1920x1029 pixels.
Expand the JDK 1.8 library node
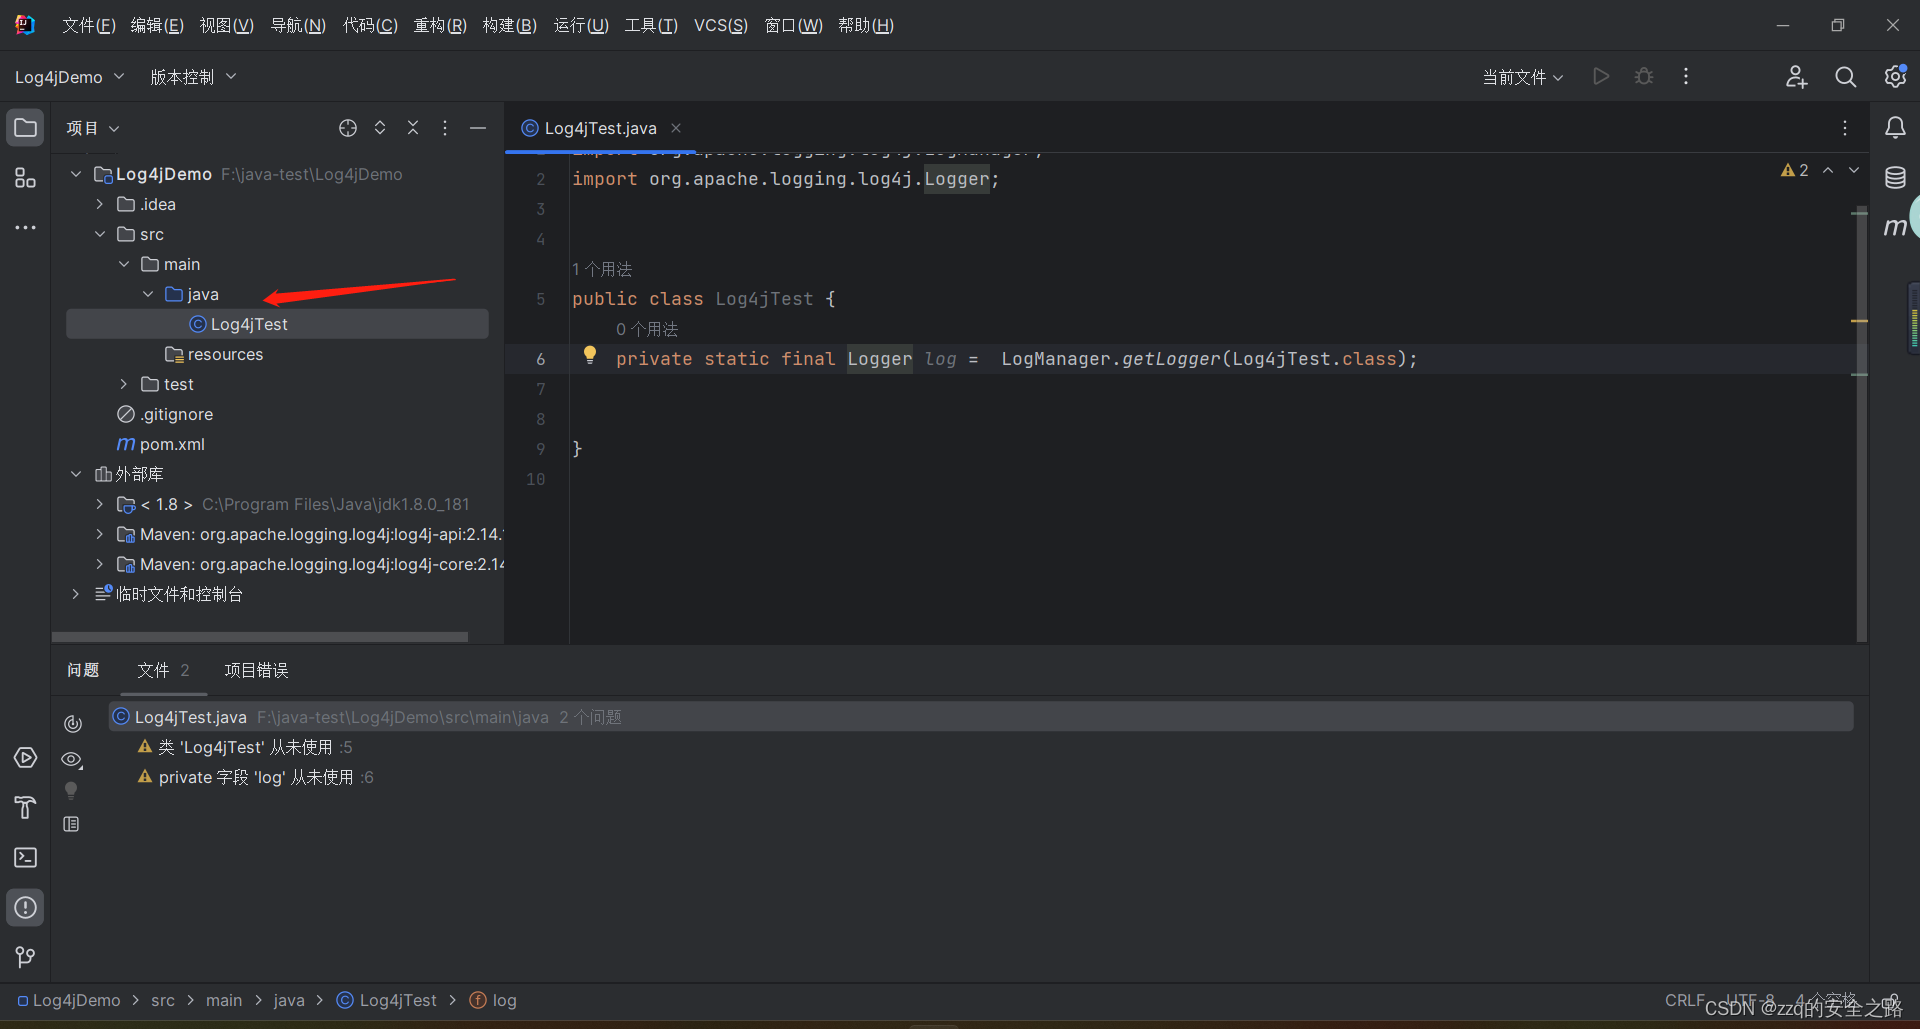tap(99, 504)
